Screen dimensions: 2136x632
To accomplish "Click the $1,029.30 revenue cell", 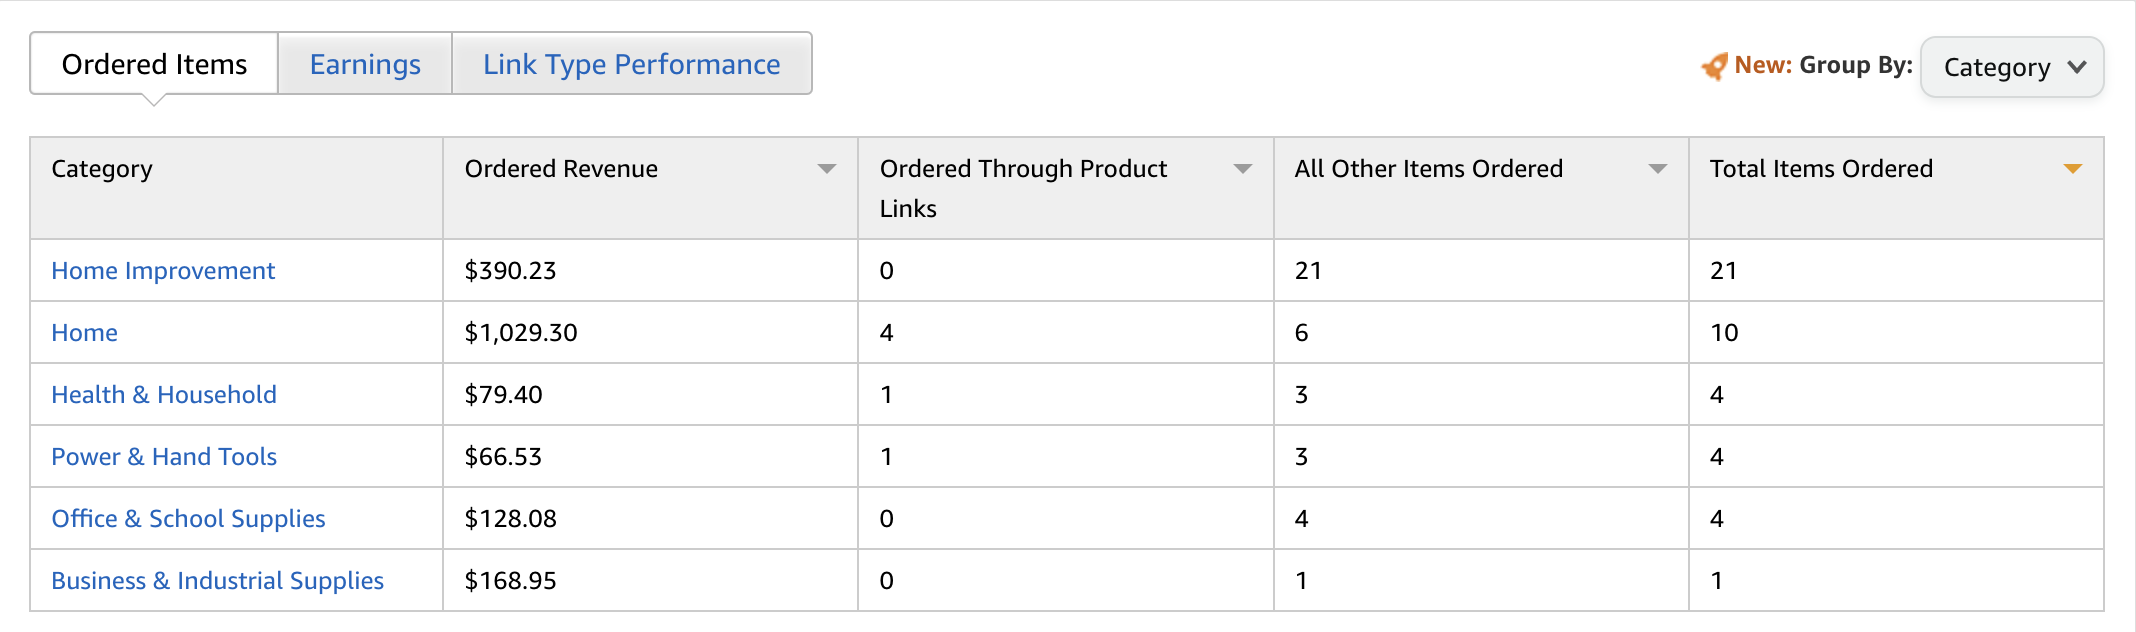I will pos(521,333).
